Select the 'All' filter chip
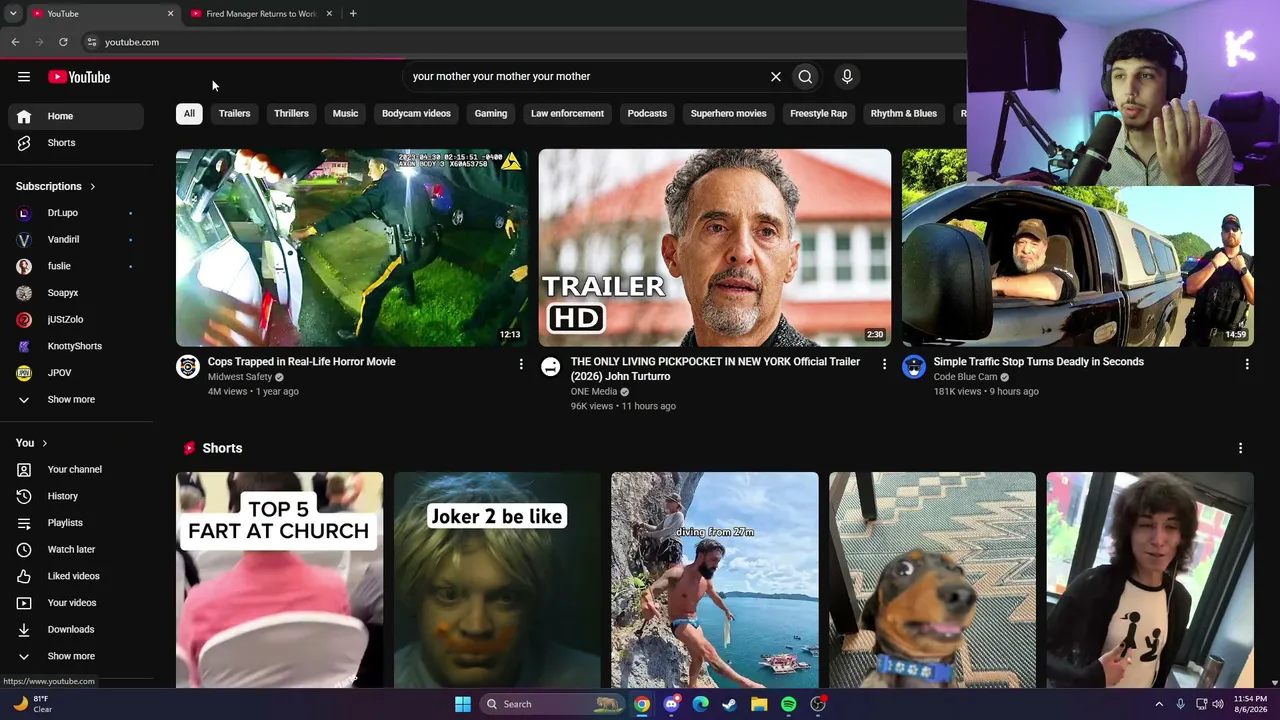The width and height of the screenshot is (1280, 720). [x=189, y=114]
